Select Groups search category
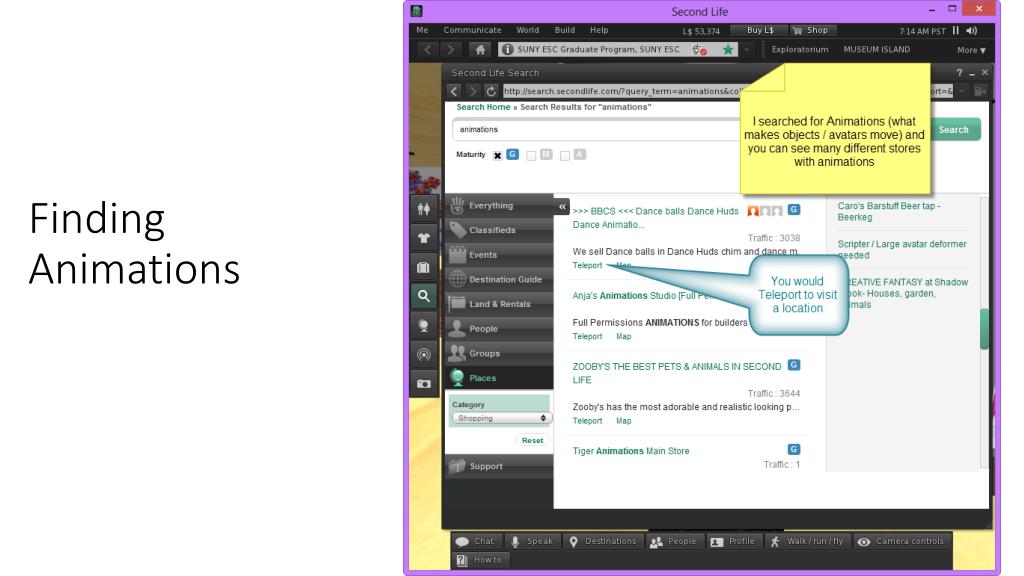The width and height of the screenshot is (1024, 576). coord(499,353)
